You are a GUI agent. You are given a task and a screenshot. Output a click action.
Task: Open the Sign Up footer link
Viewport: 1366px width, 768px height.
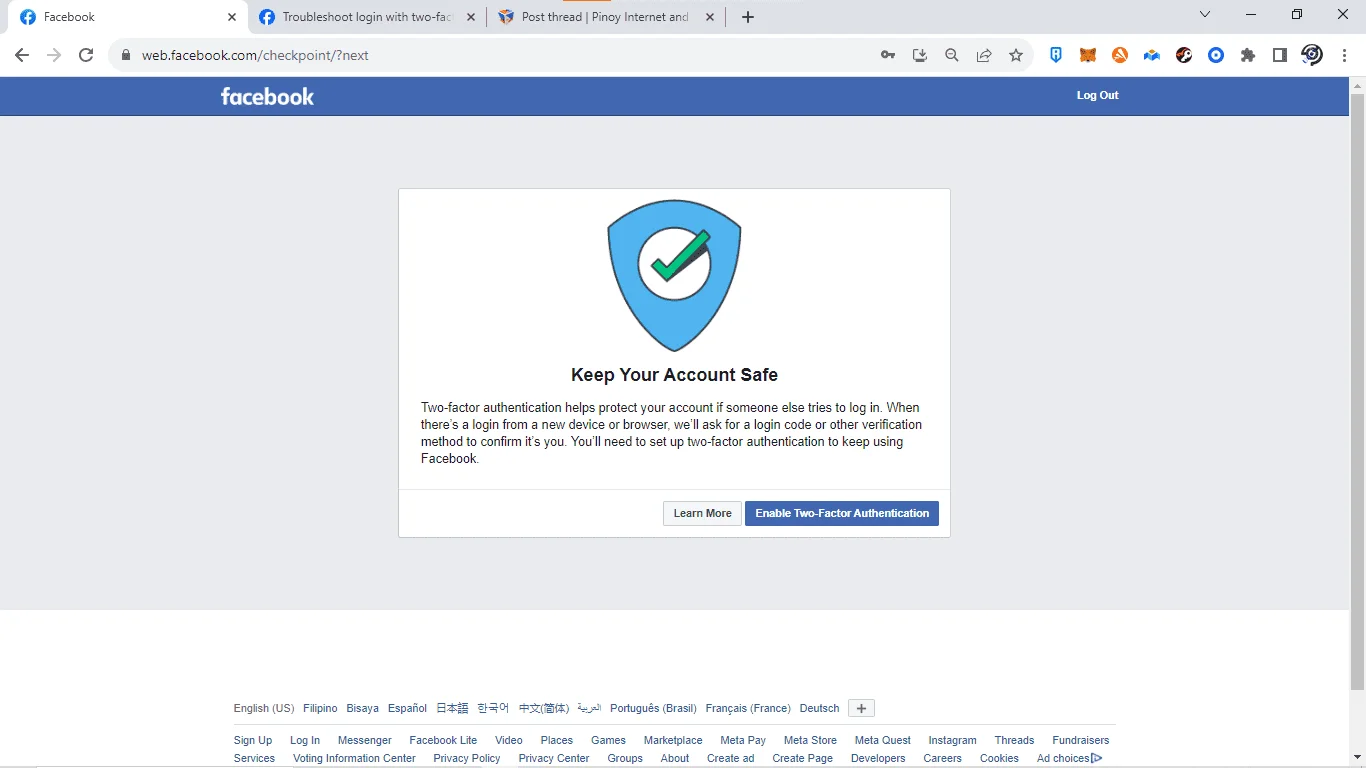(253, 740)
